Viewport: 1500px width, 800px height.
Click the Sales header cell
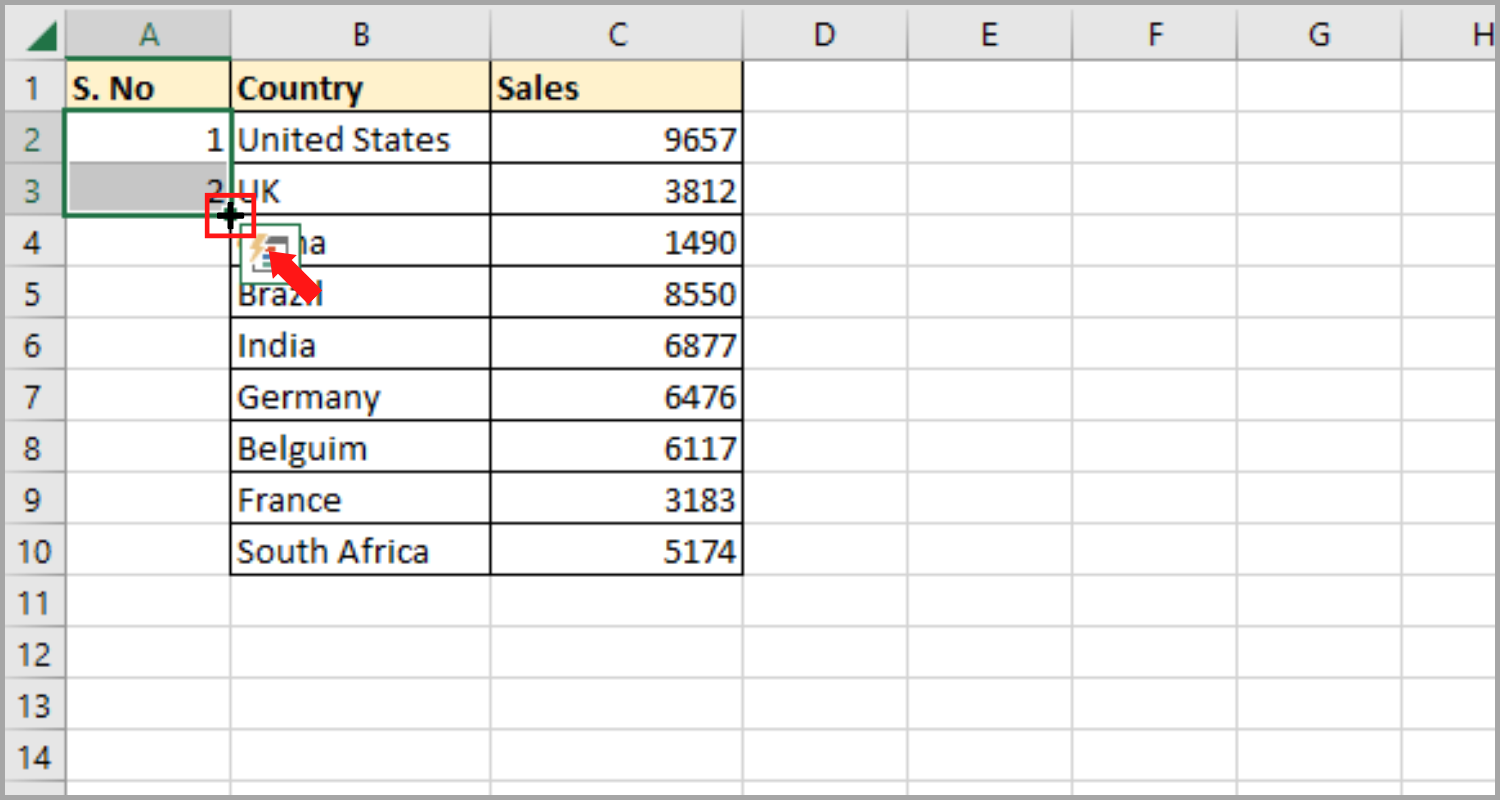point(617,88)
